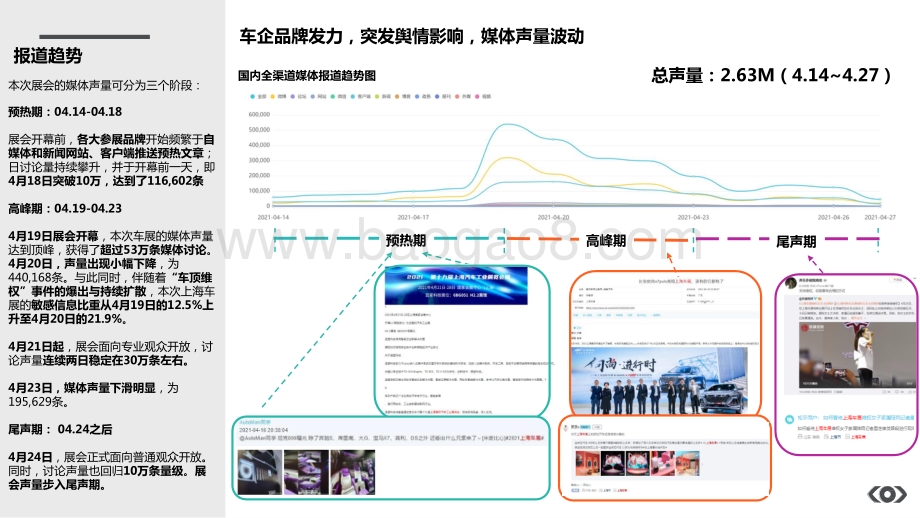Open the car launch ceremony photo
Image resolution: width=920 pixels, height=518 pixels.
[659, 381]
